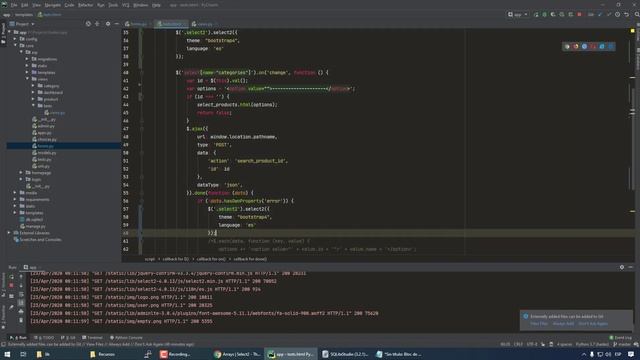Open the File menu

click(14, 5)
